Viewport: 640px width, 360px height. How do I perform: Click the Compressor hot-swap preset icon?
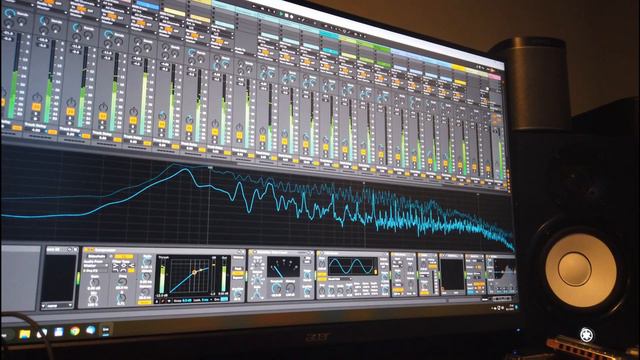(x=239, y=252)
